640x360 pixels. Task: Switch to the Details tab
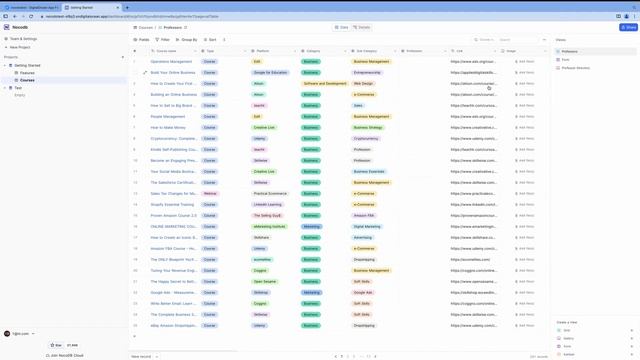coord(362,27)
